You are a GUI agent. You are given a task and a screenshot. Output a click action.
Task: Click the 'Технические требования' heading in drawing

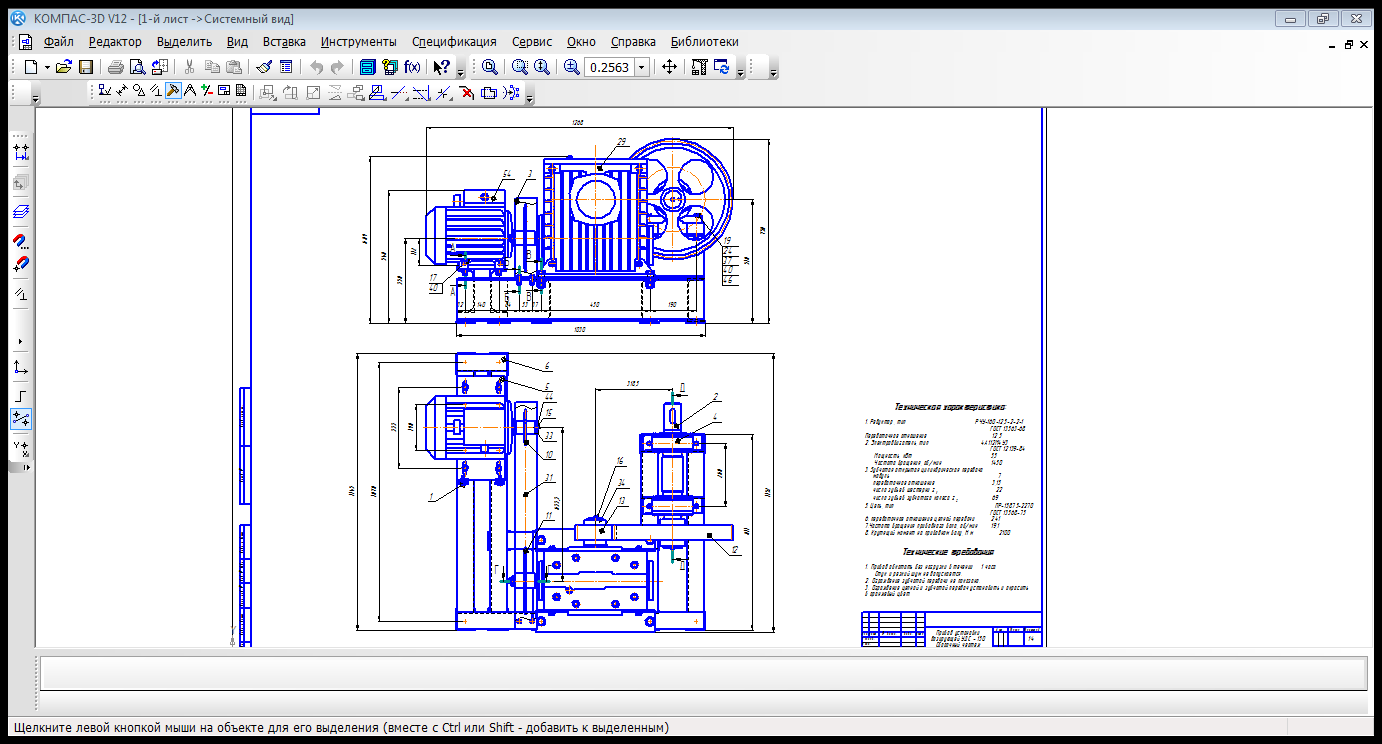pyautogui.click(x=948, y=551)
